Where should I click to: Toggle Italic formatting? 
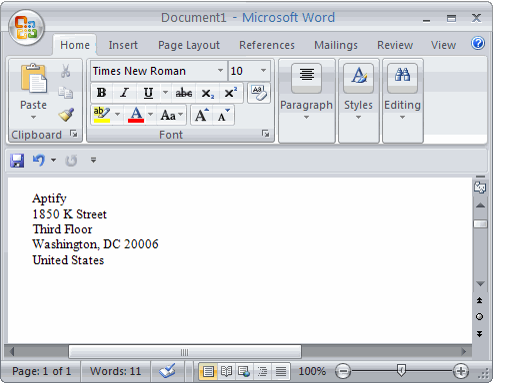point(124,93)
